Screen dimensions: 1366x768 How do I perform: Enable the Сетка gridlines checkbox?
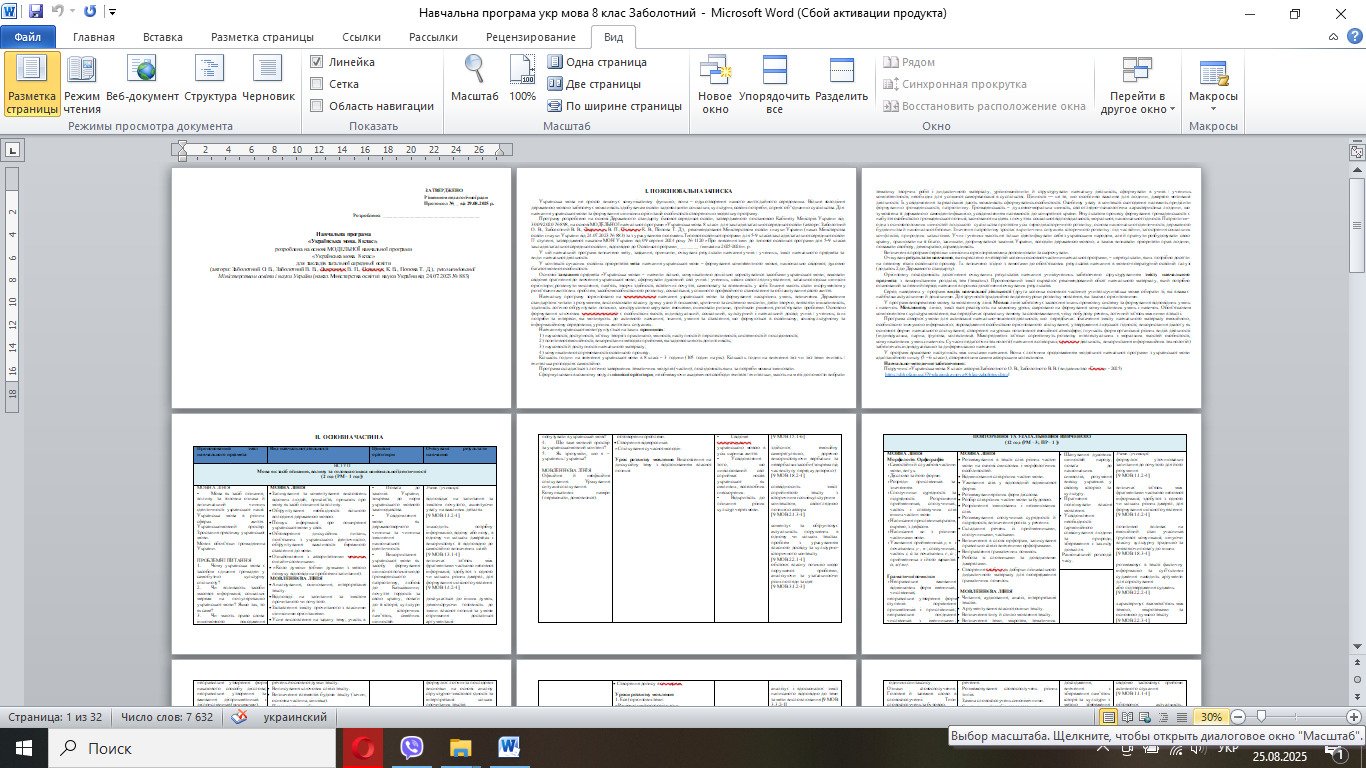point(317,84)
